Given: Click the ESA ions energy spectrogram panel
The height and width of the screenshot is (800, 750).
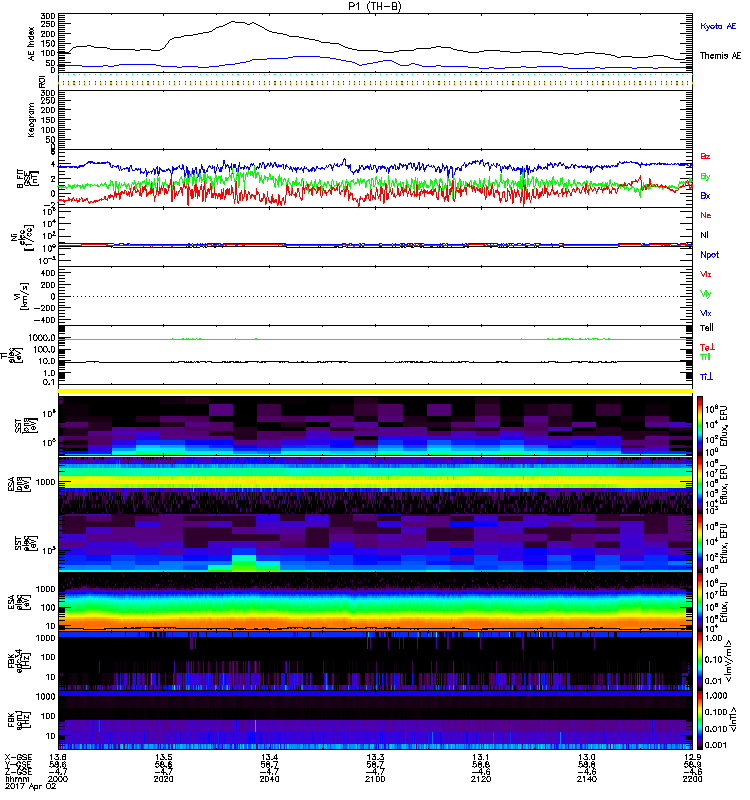Looking at the screenshot, I should coord(375,484).
